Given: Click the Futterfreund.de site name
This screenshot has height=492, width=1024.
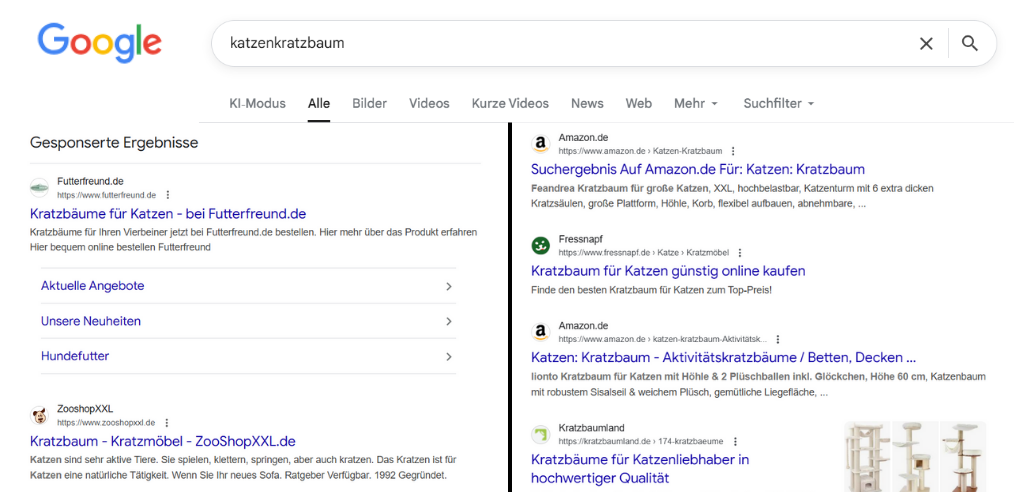Looking at the screenshot, I should 90,181.
